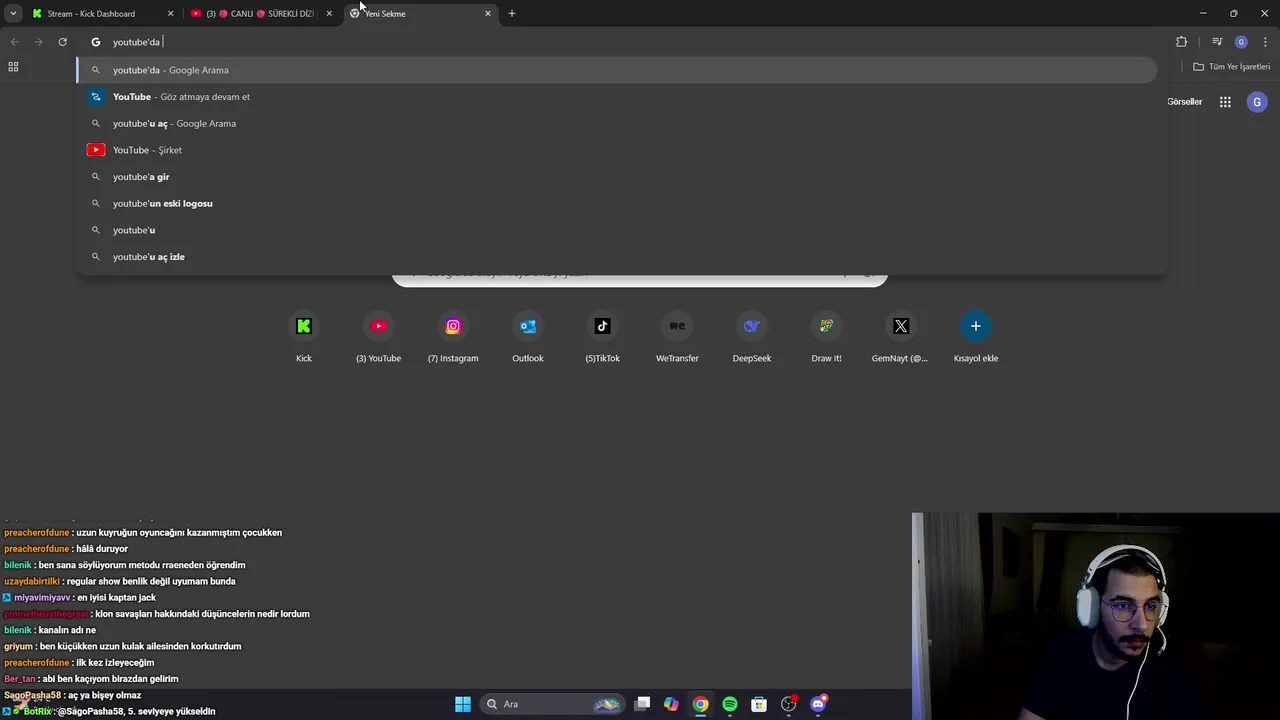Open Task View on the taskbar
The image size is (1280, 720).
click(x=643, y=704)
